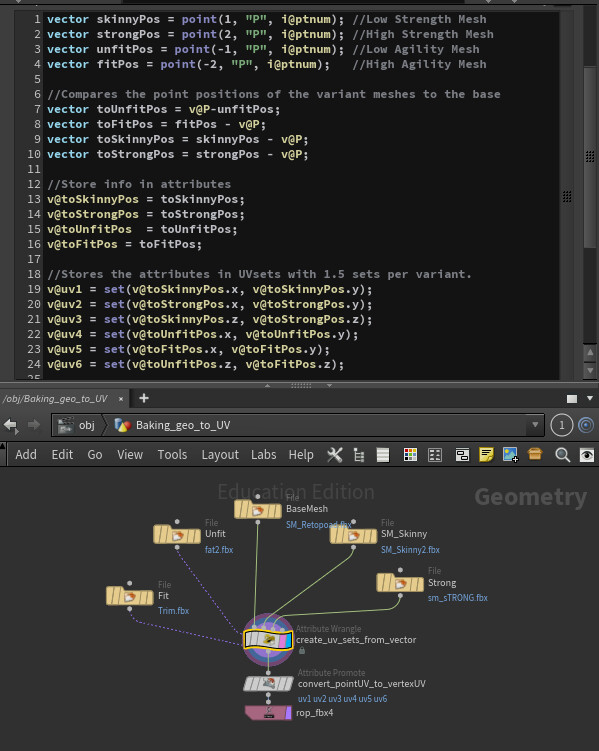Select the create_uv_sets_from_vector wrangle node
The width and height of the screenshot is (599, 751).
coord(268,640)
